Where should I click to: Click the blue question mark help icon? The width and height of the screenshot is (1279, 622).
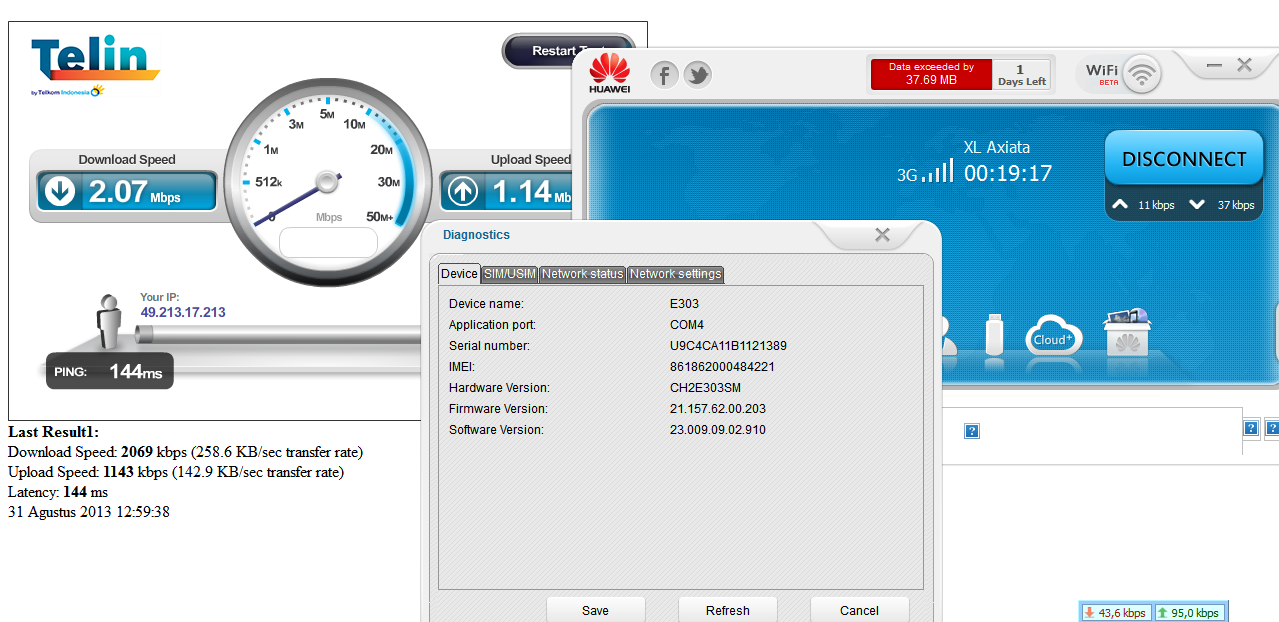(970, 431)
